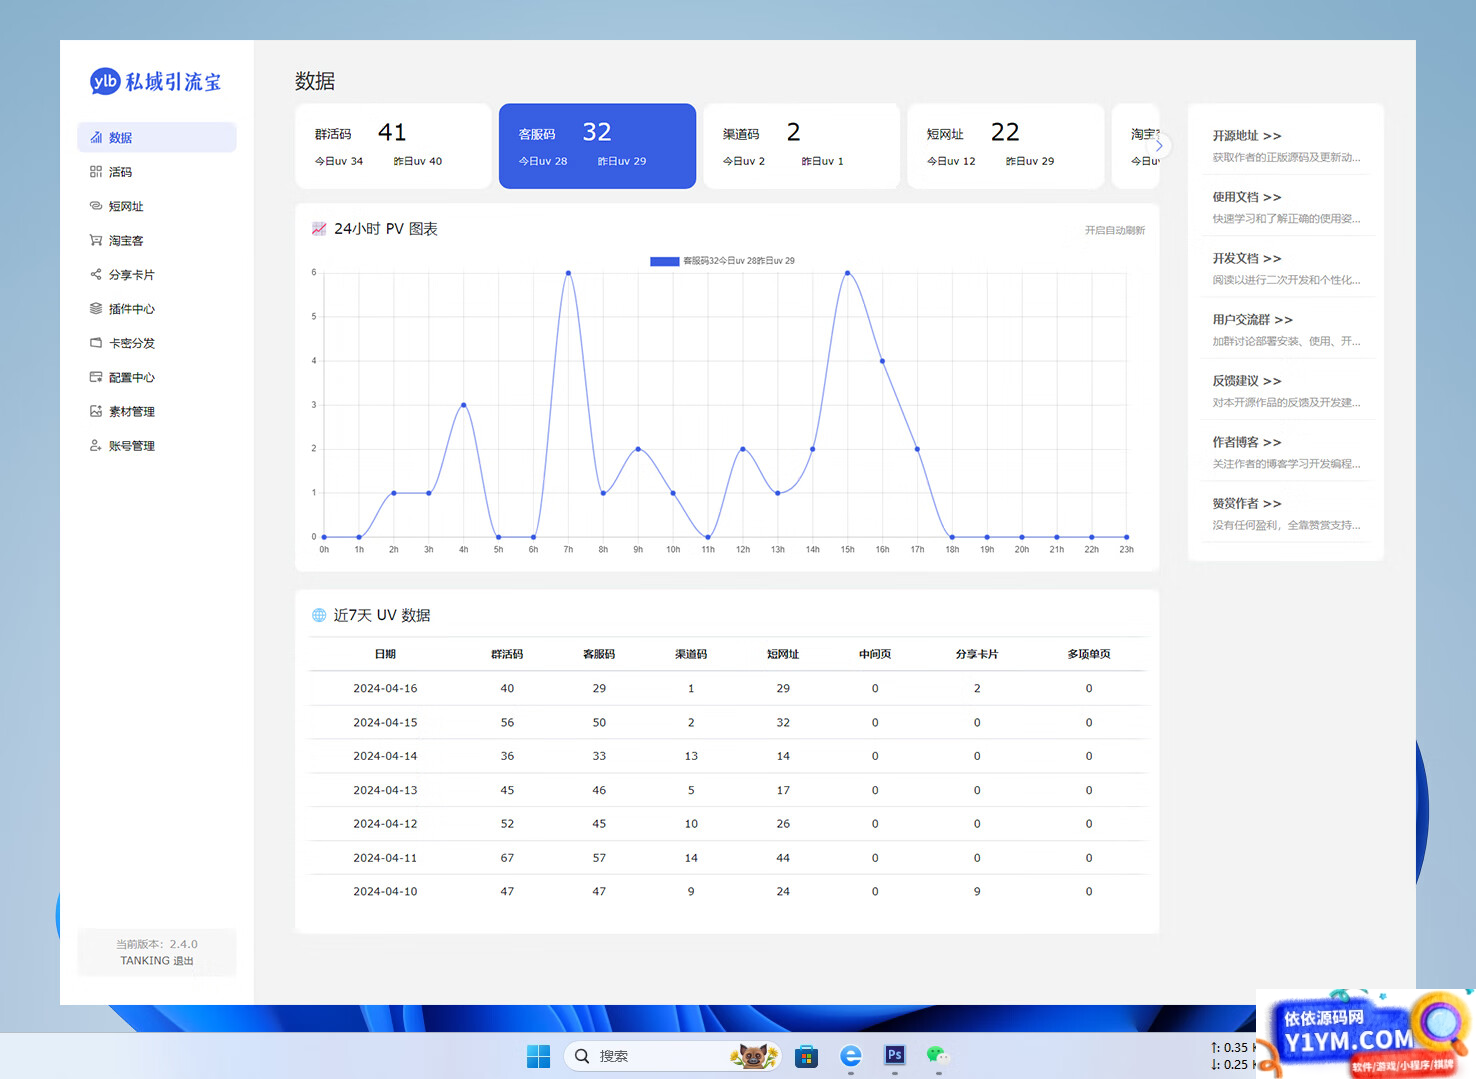Click the 2024-04-13 date cell
Viewport: 1476px width, 1079px height.
coord(385,790)
